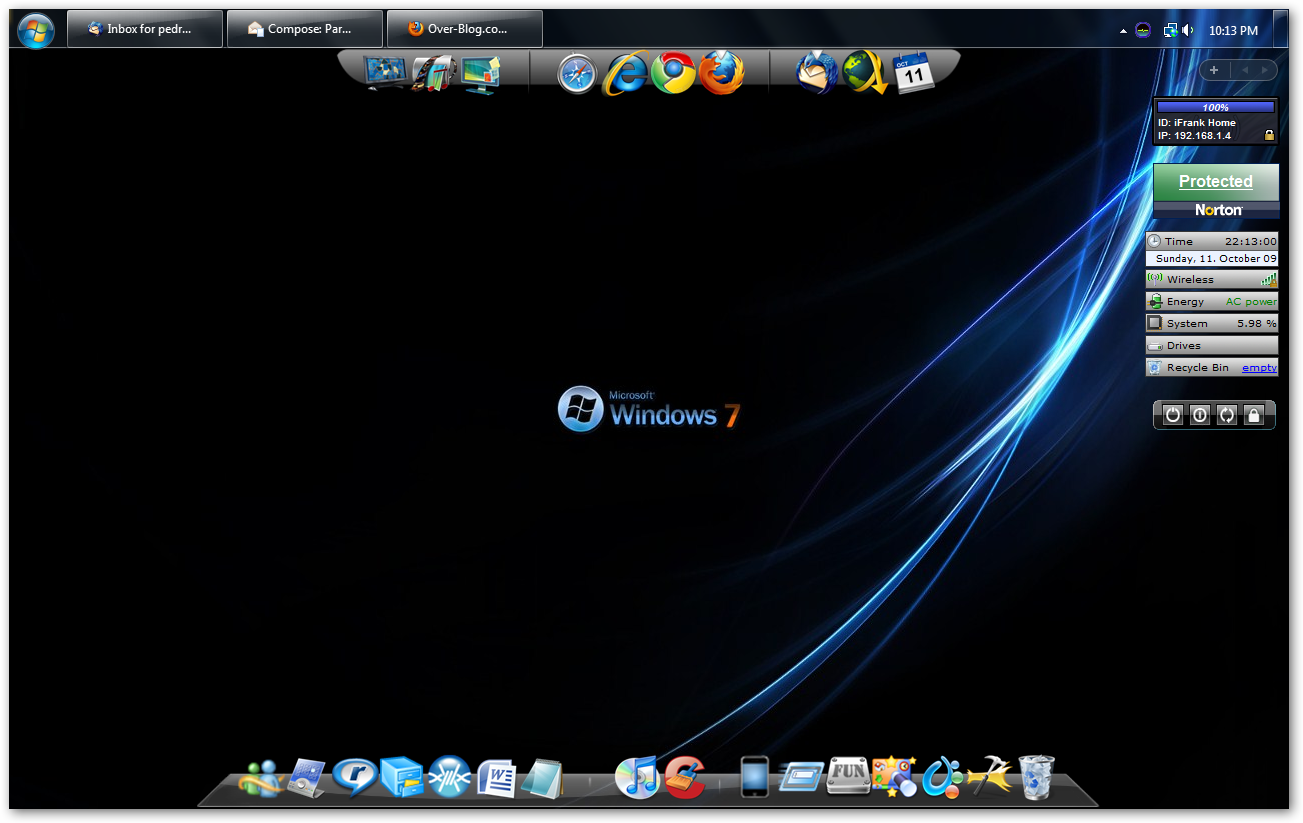Click the blue window frame icon in dock
1303x823 pixels.
[802, 777]
